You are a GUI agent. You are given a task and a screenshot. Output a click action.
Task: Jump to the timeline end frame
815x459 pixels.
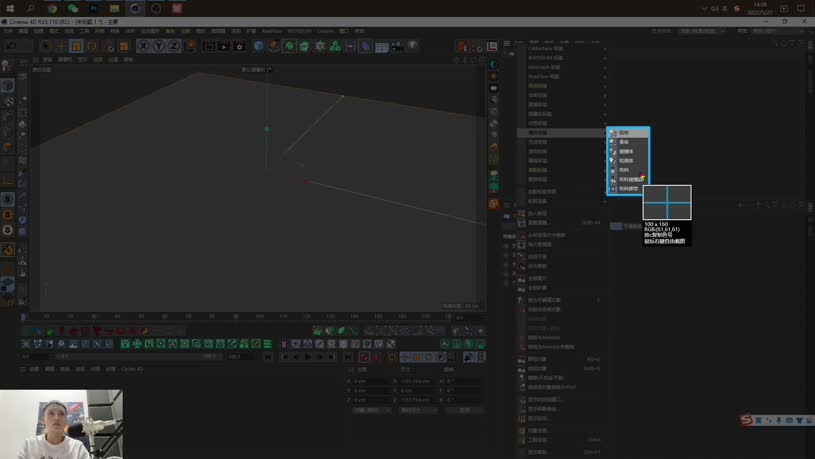point(348,357)
